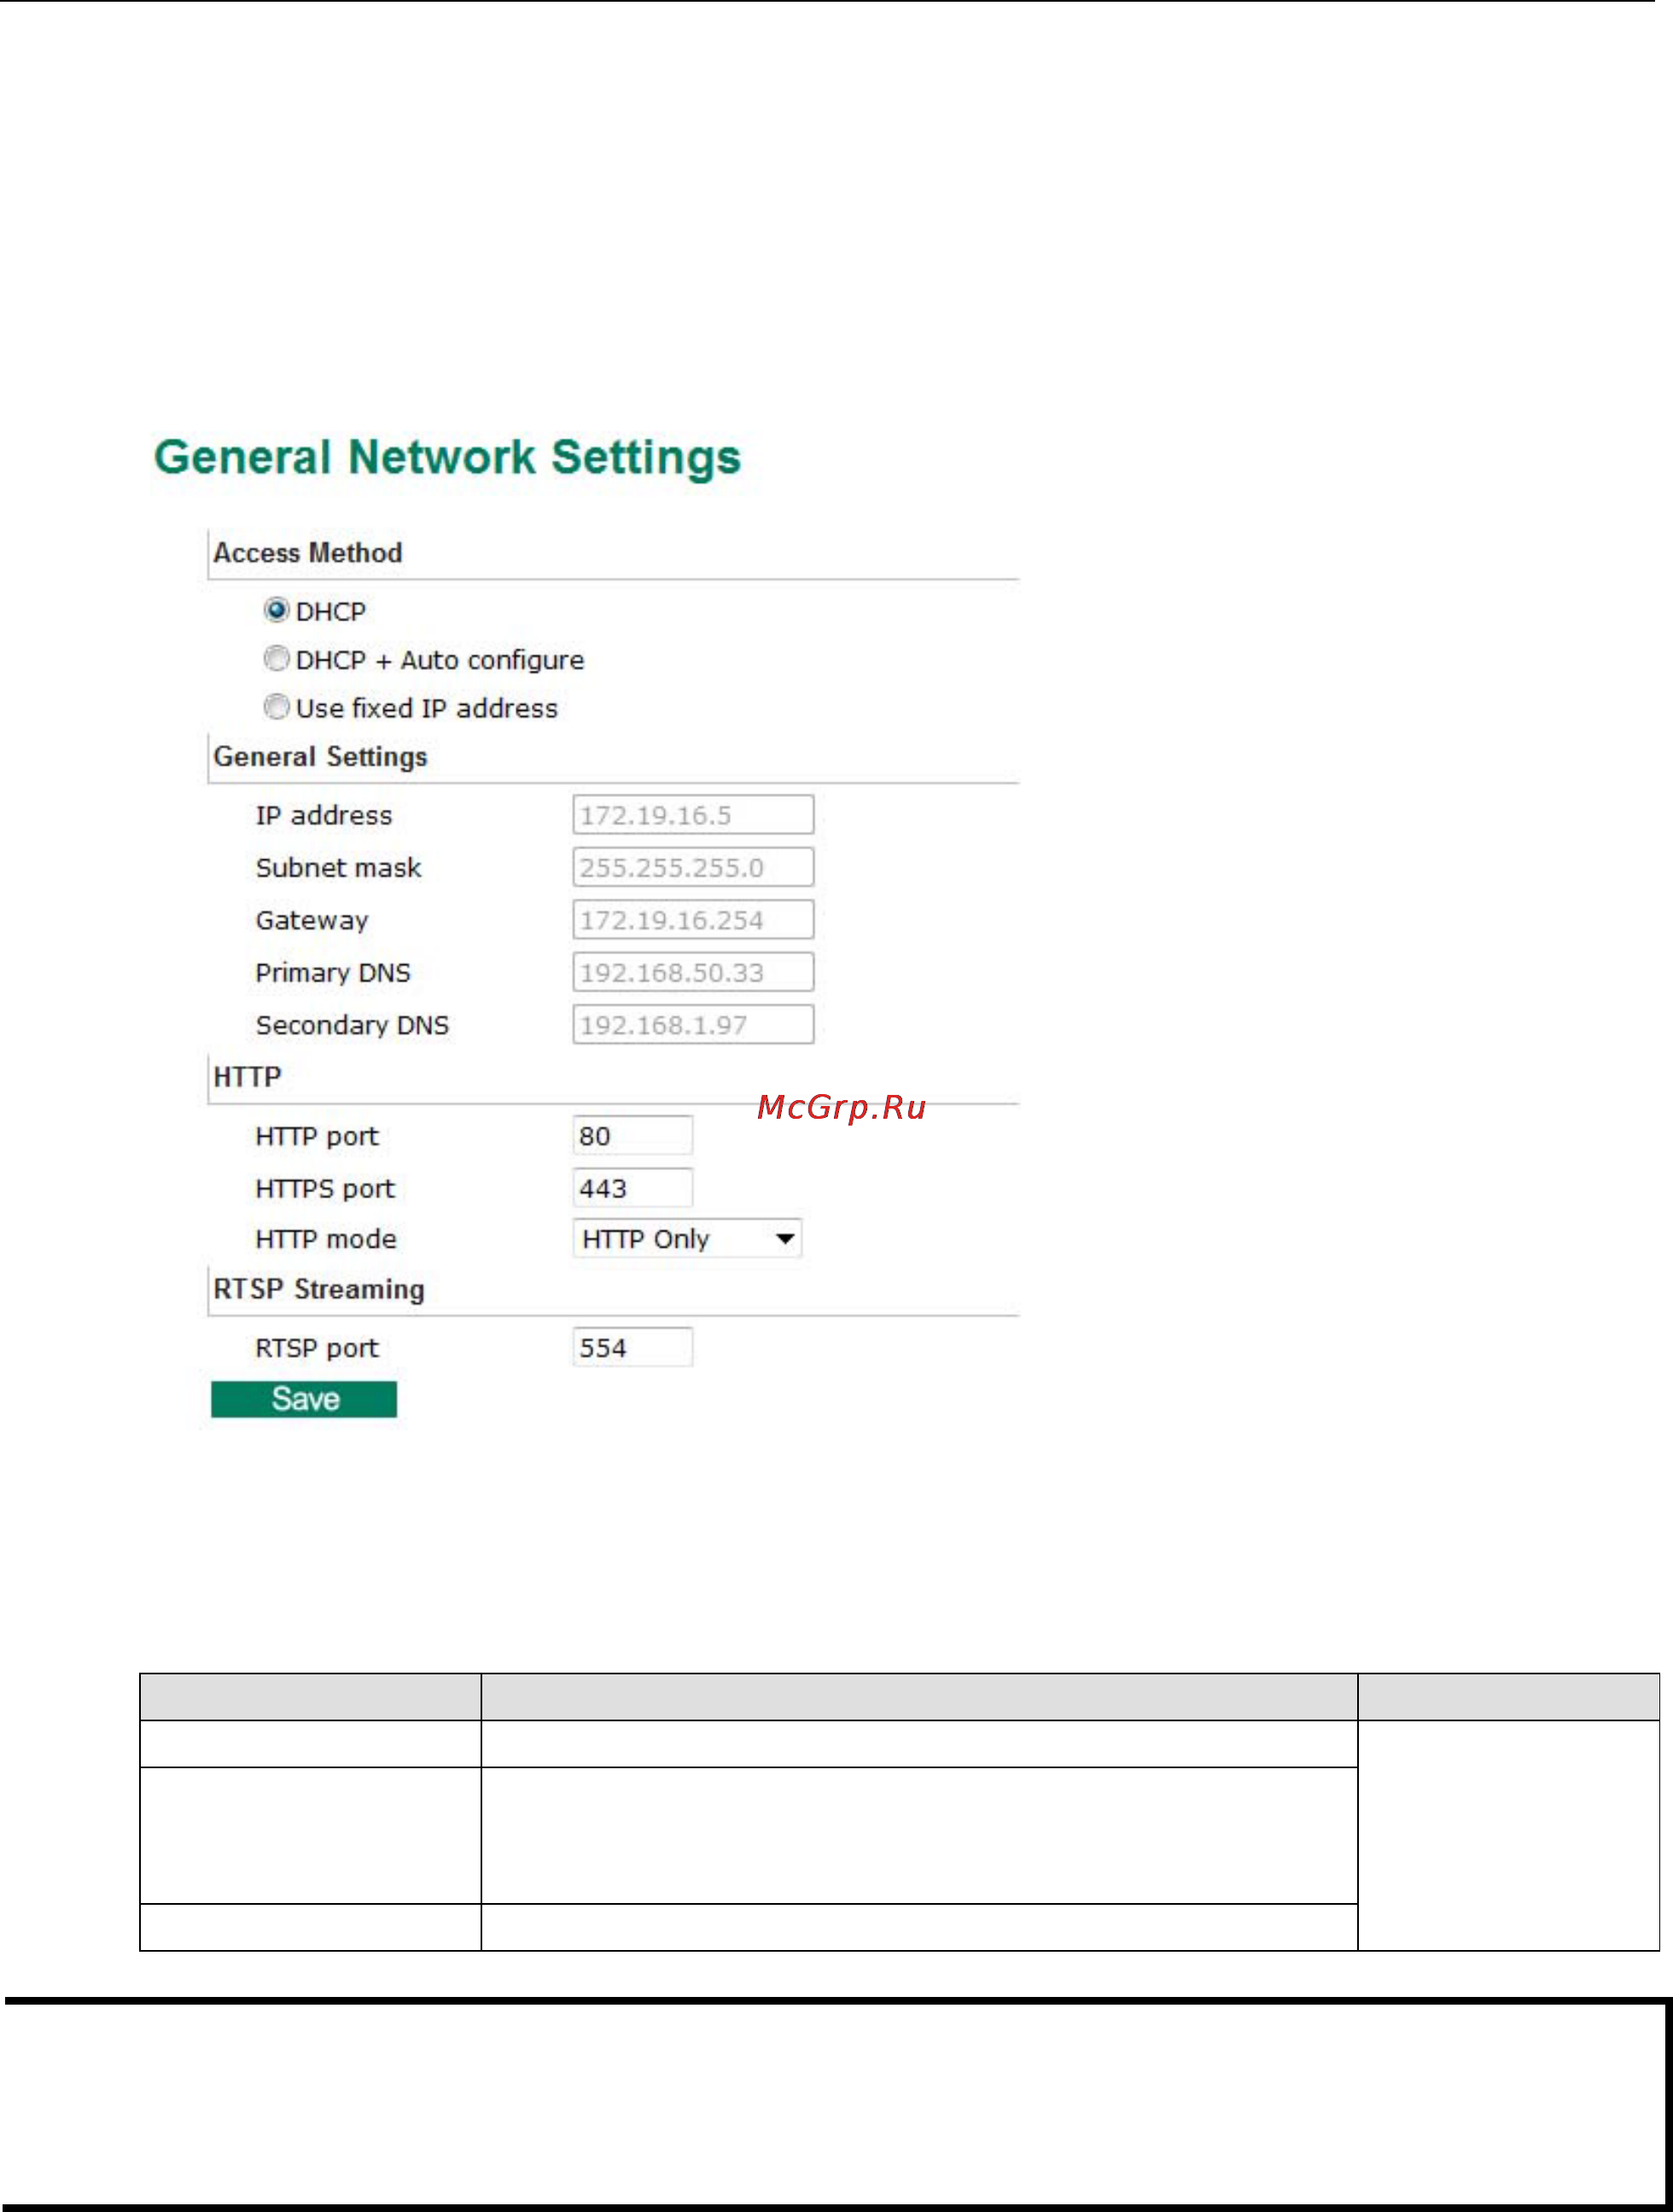
Task: Click the HTTPS port field showing 443
Action: click(633, 1188)
